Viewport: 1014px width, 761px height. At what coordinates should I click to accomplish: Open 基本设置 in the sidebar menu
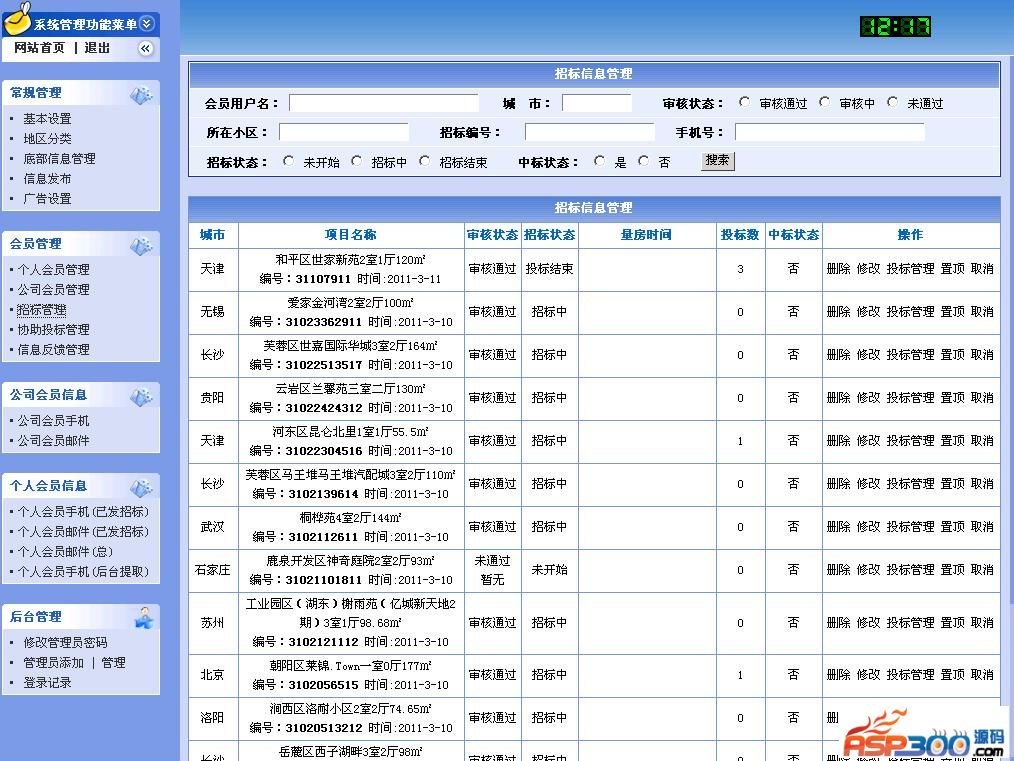pyautogui.click(x=47, y=119)
